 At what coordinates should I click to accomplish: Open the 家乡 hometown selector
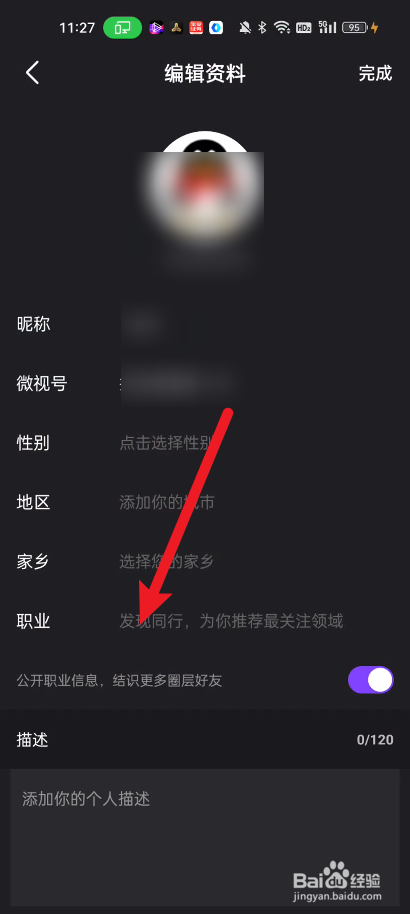tap(205, 562)
